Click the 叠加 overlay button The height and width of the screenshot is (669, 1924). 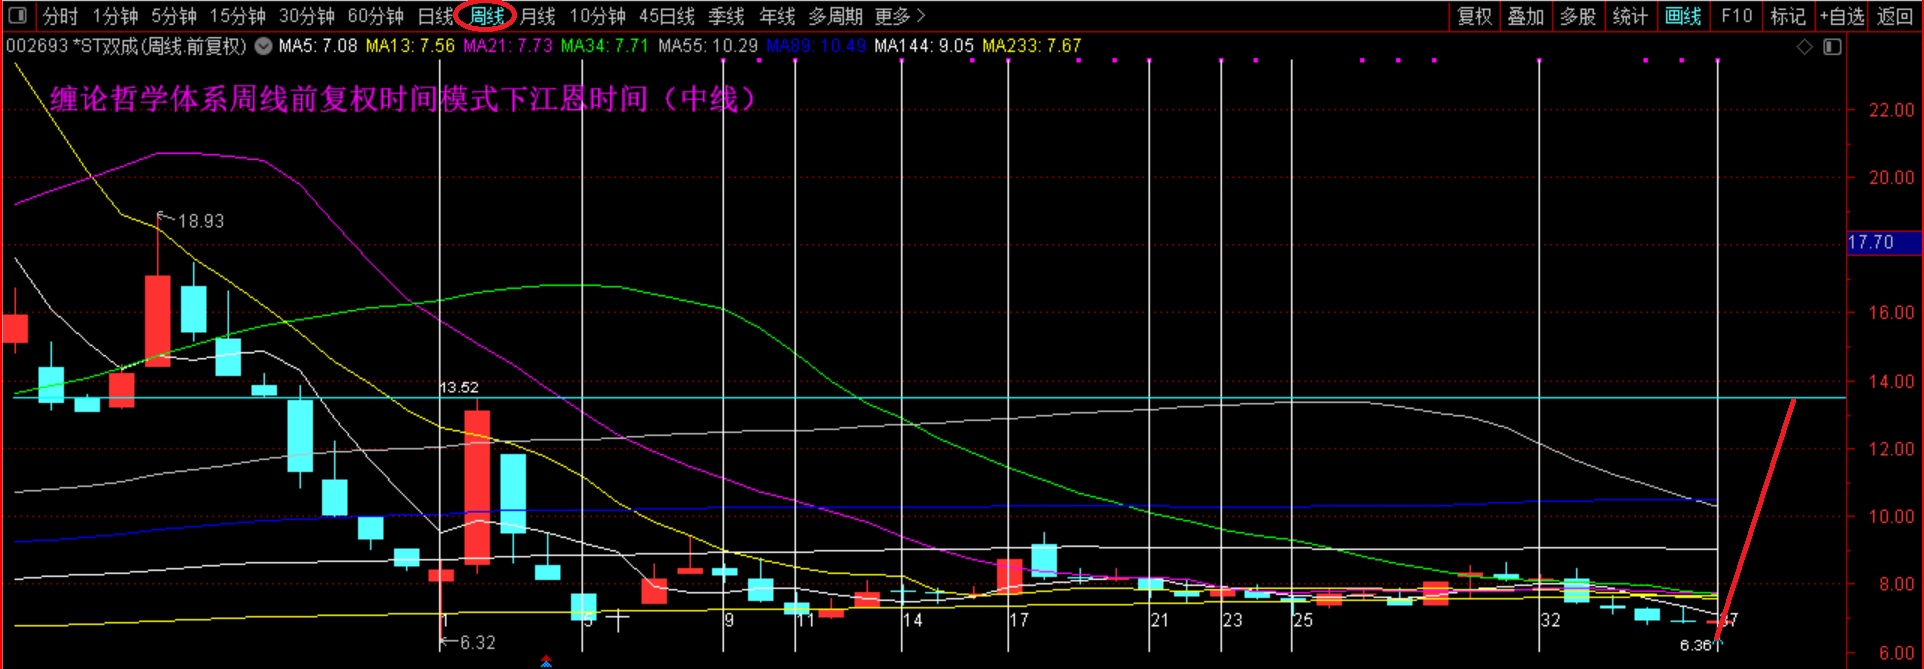coord(1526,16)
